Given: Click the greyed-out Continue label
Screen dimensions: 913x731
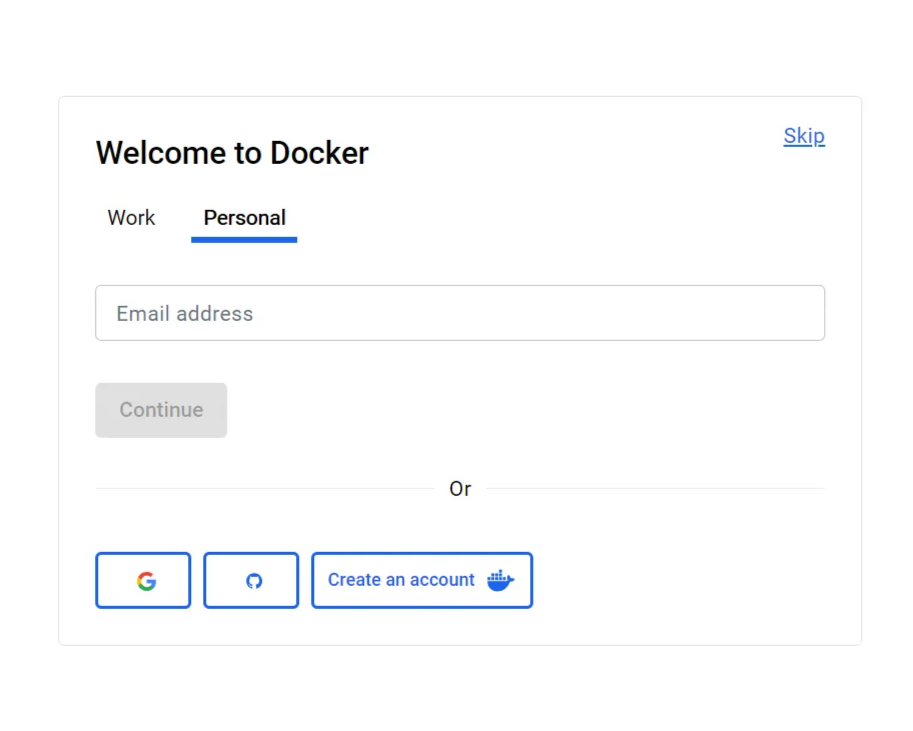Looking at the screenshot, I should coord(161,410).
